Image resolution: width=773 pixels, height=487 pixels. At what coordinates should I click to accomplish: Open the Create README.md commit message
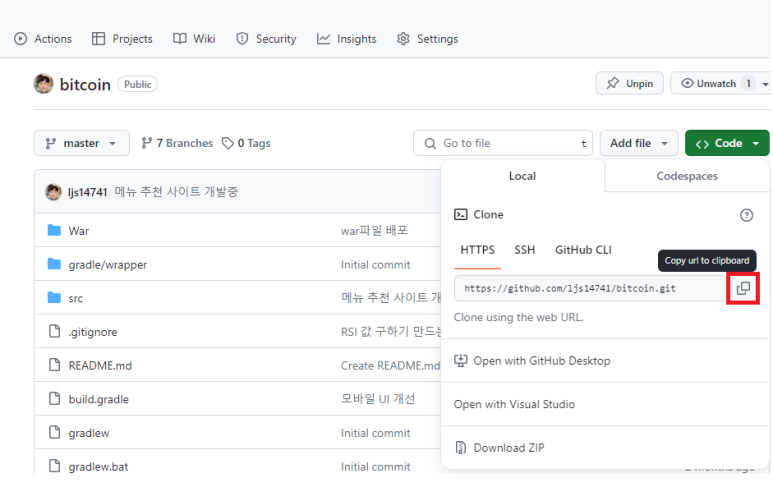click(x=390, y=366)
